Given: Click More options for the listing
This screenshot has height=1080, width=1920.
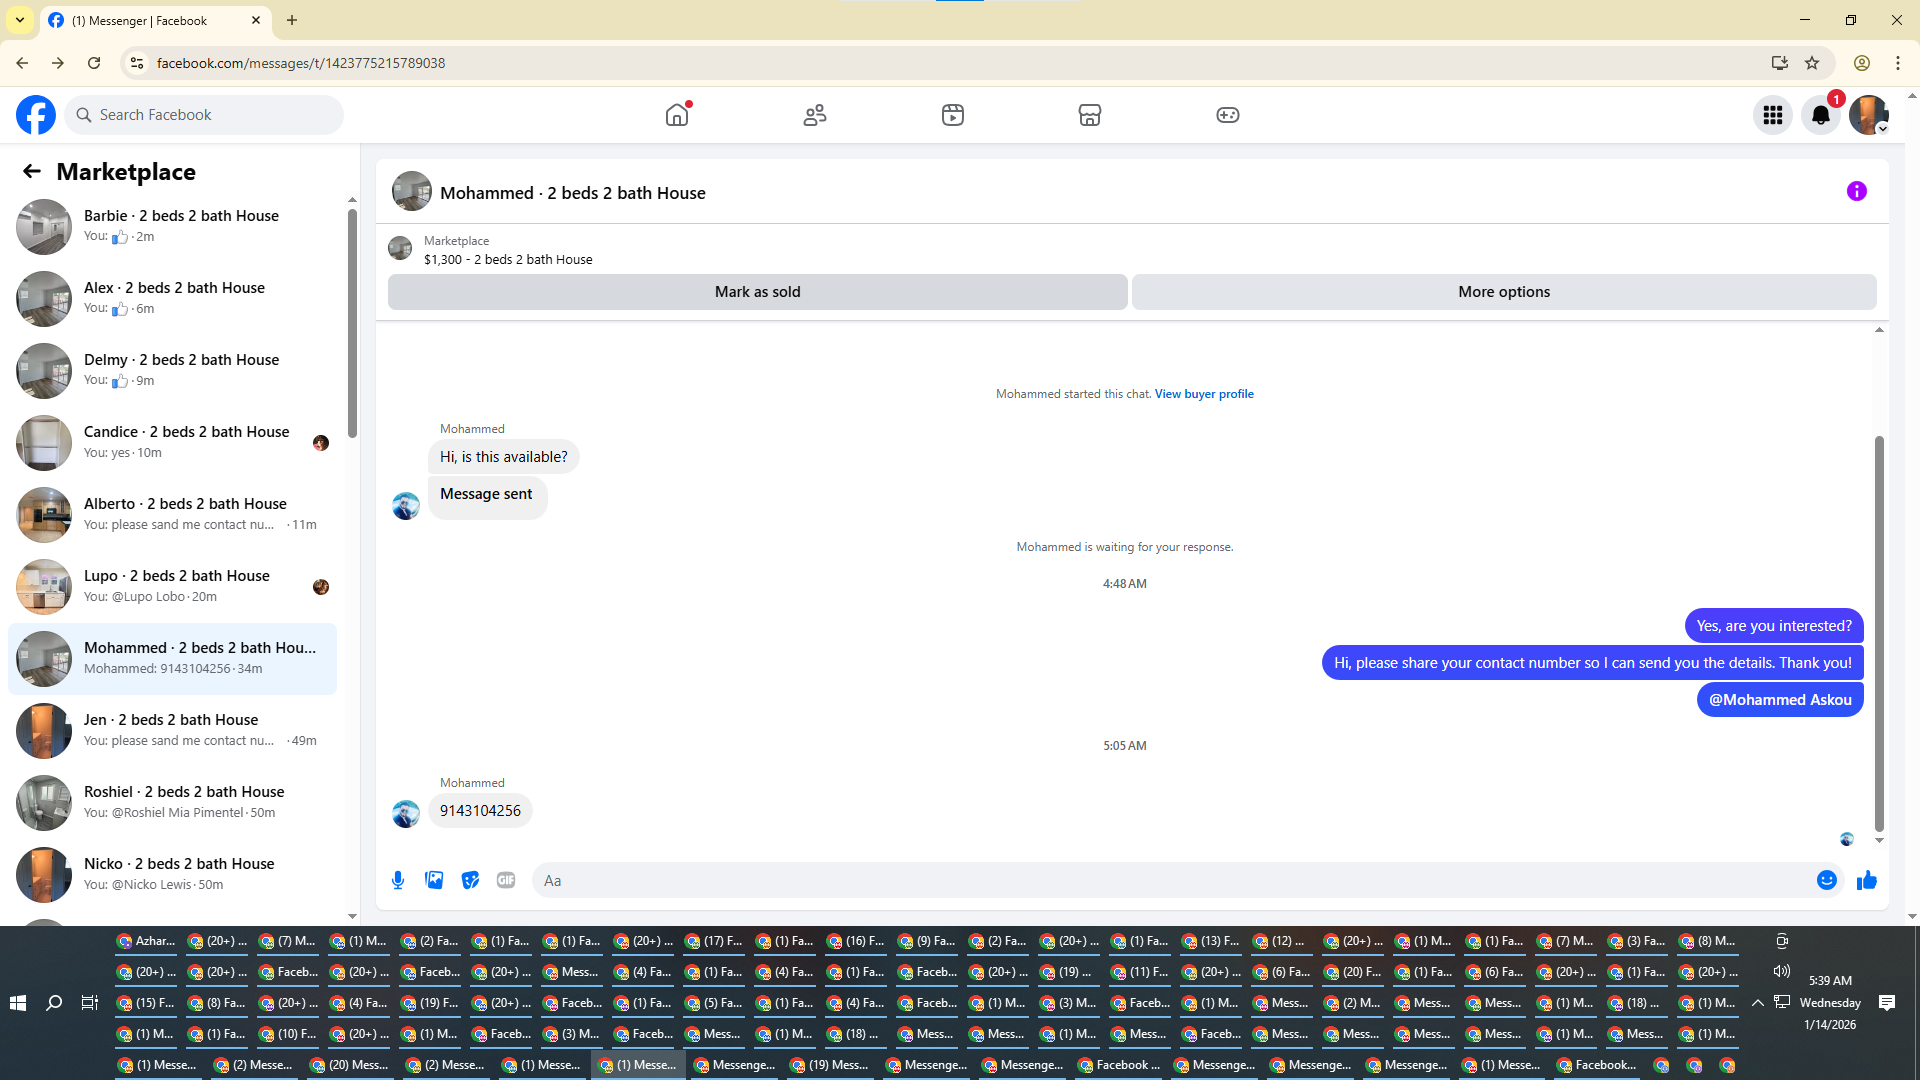Looking at the screenshot, I should (1503, 292).
